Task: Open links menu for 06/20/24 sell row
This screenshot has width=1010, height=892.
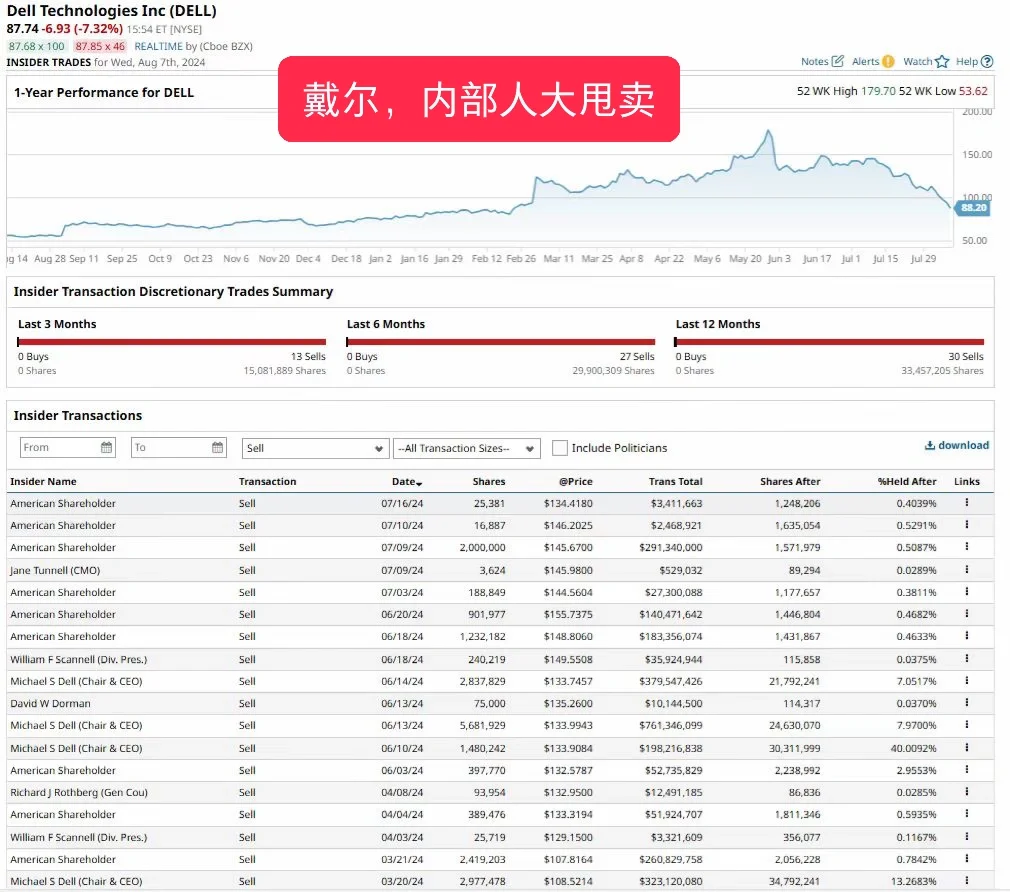Action: (x=967, y=614)
